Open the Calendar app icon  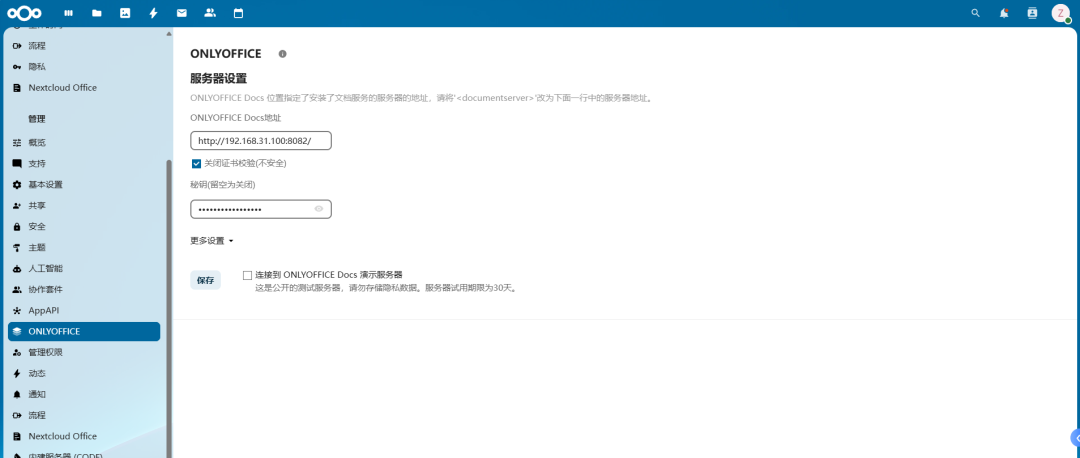[238, 13]
